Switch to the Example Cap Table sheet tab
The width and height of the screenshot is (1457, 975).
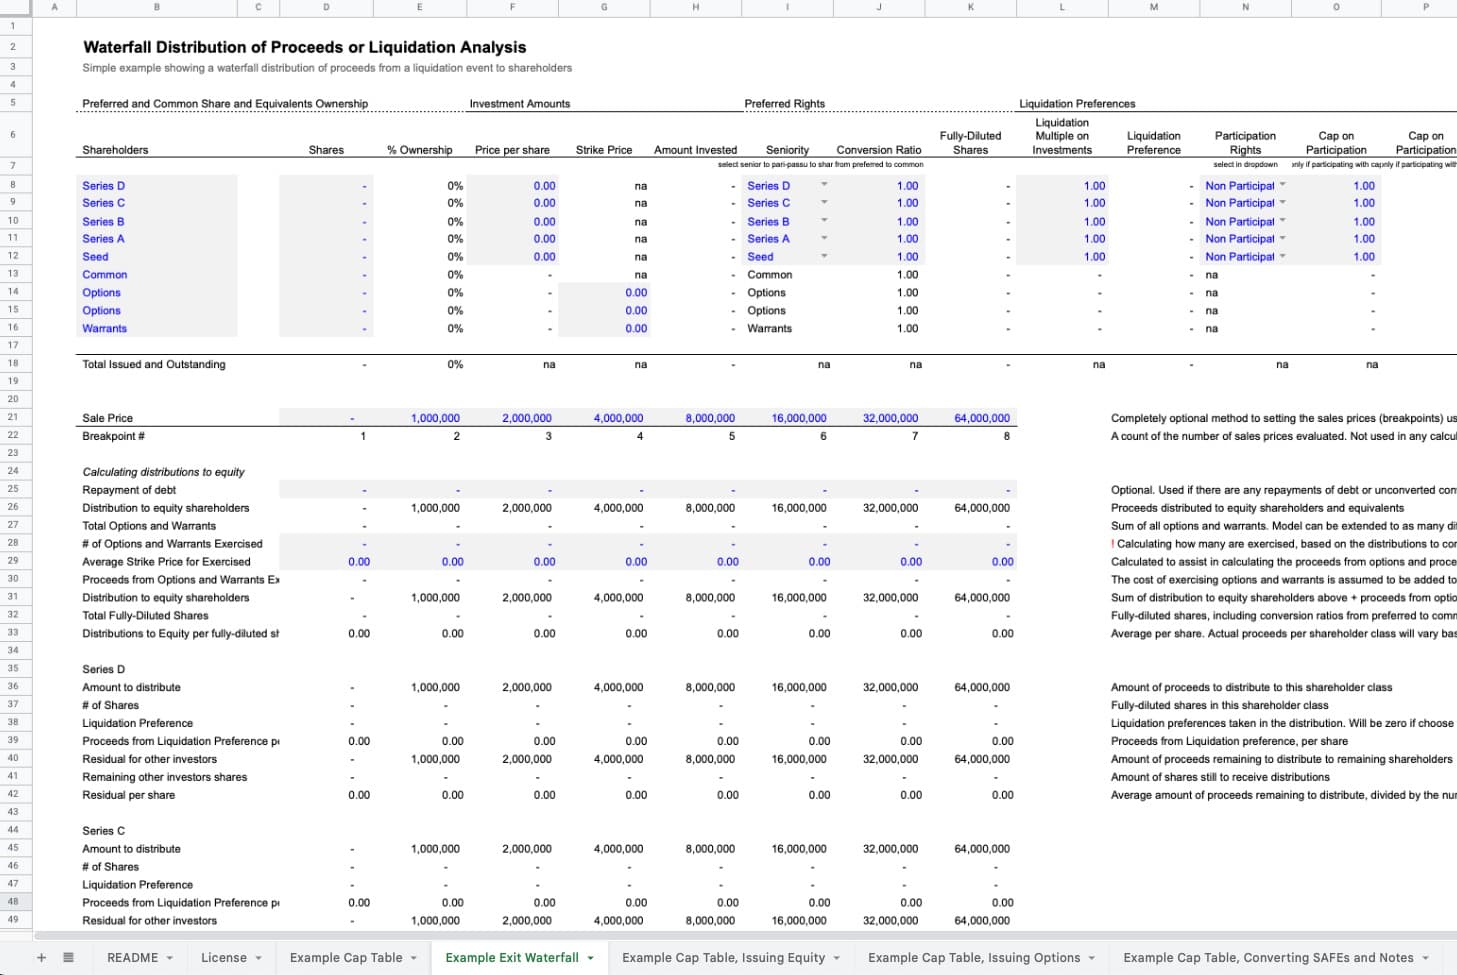coord(345,958)
